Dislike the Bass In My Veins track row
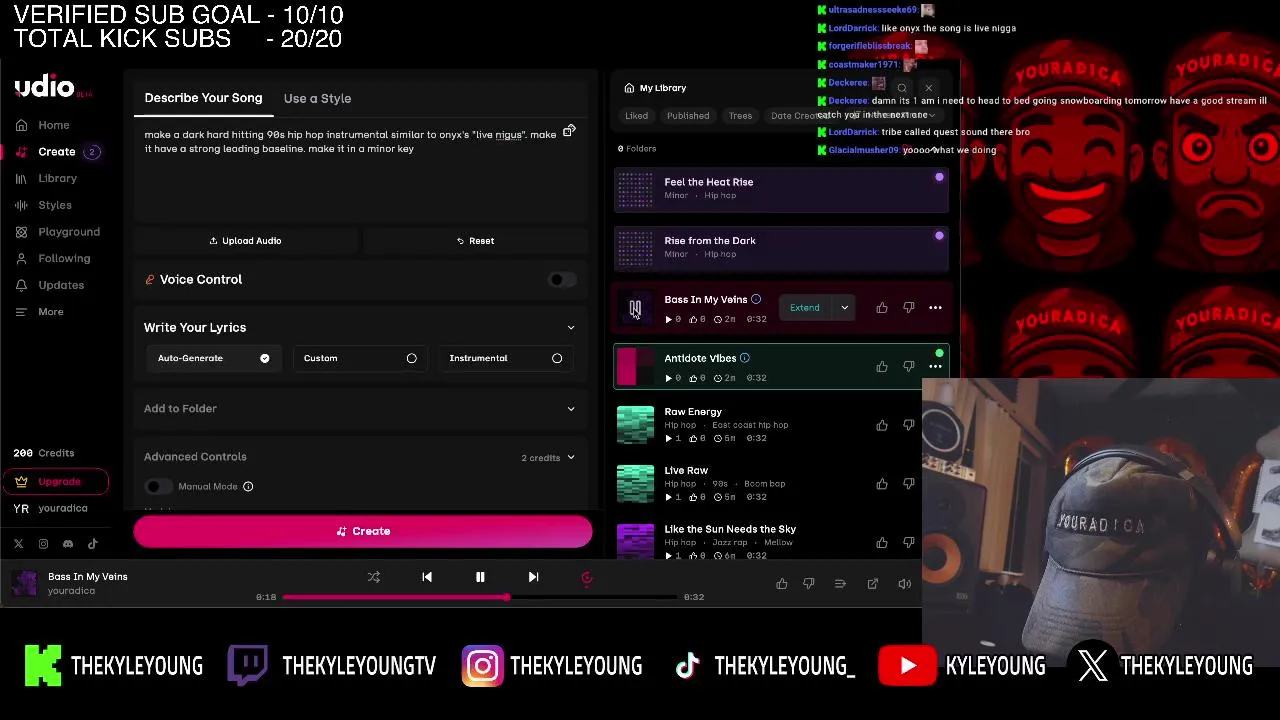The image size is (1280, 720). click(909, 308)
